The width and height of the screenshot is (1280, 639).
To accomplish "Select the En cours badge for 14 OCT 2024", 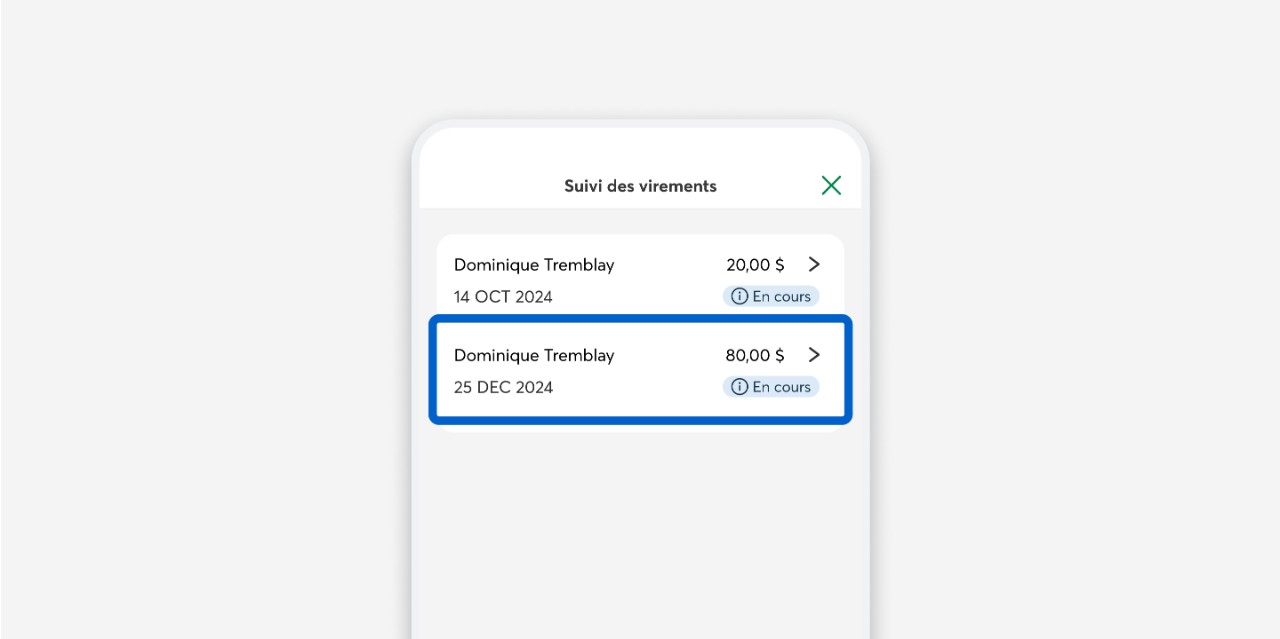I will pos(771,296).
